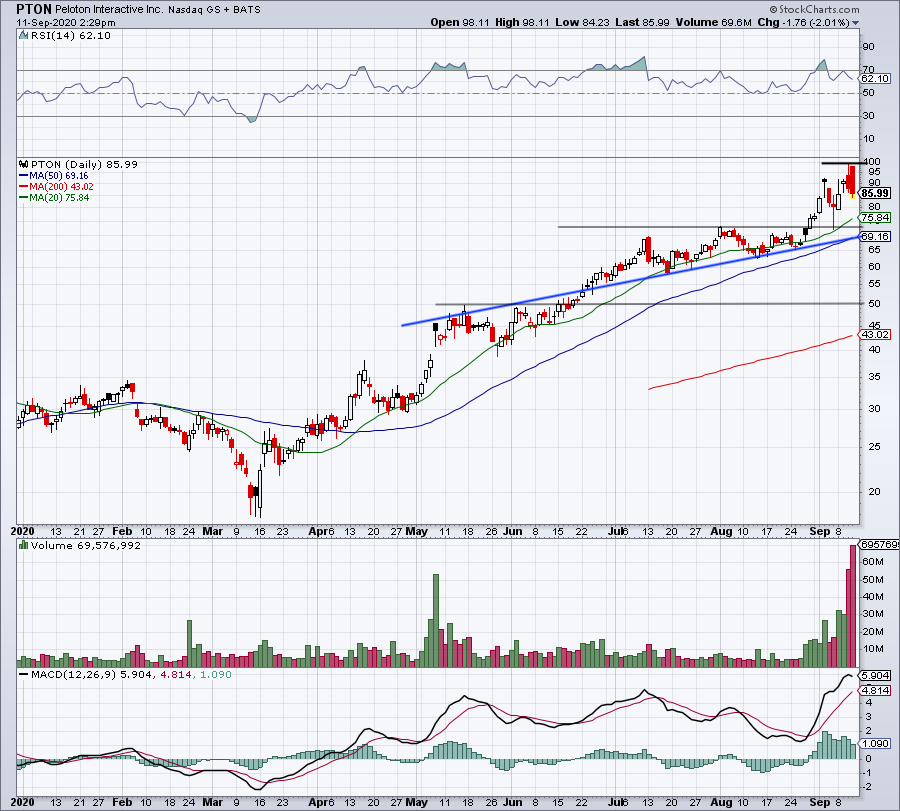Click the 'Last 85.99' header value
The height and width of the screenshot is (811, 900).
tap(642, 22)
